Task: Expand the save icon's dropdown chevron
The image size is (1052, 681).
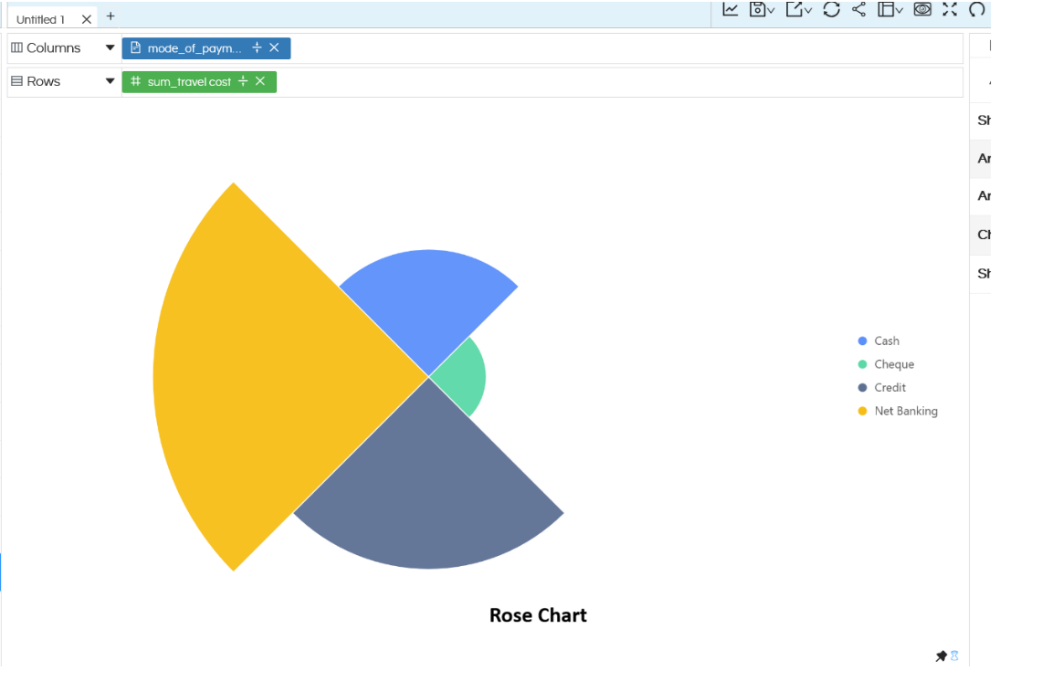Action: point(772,10)
